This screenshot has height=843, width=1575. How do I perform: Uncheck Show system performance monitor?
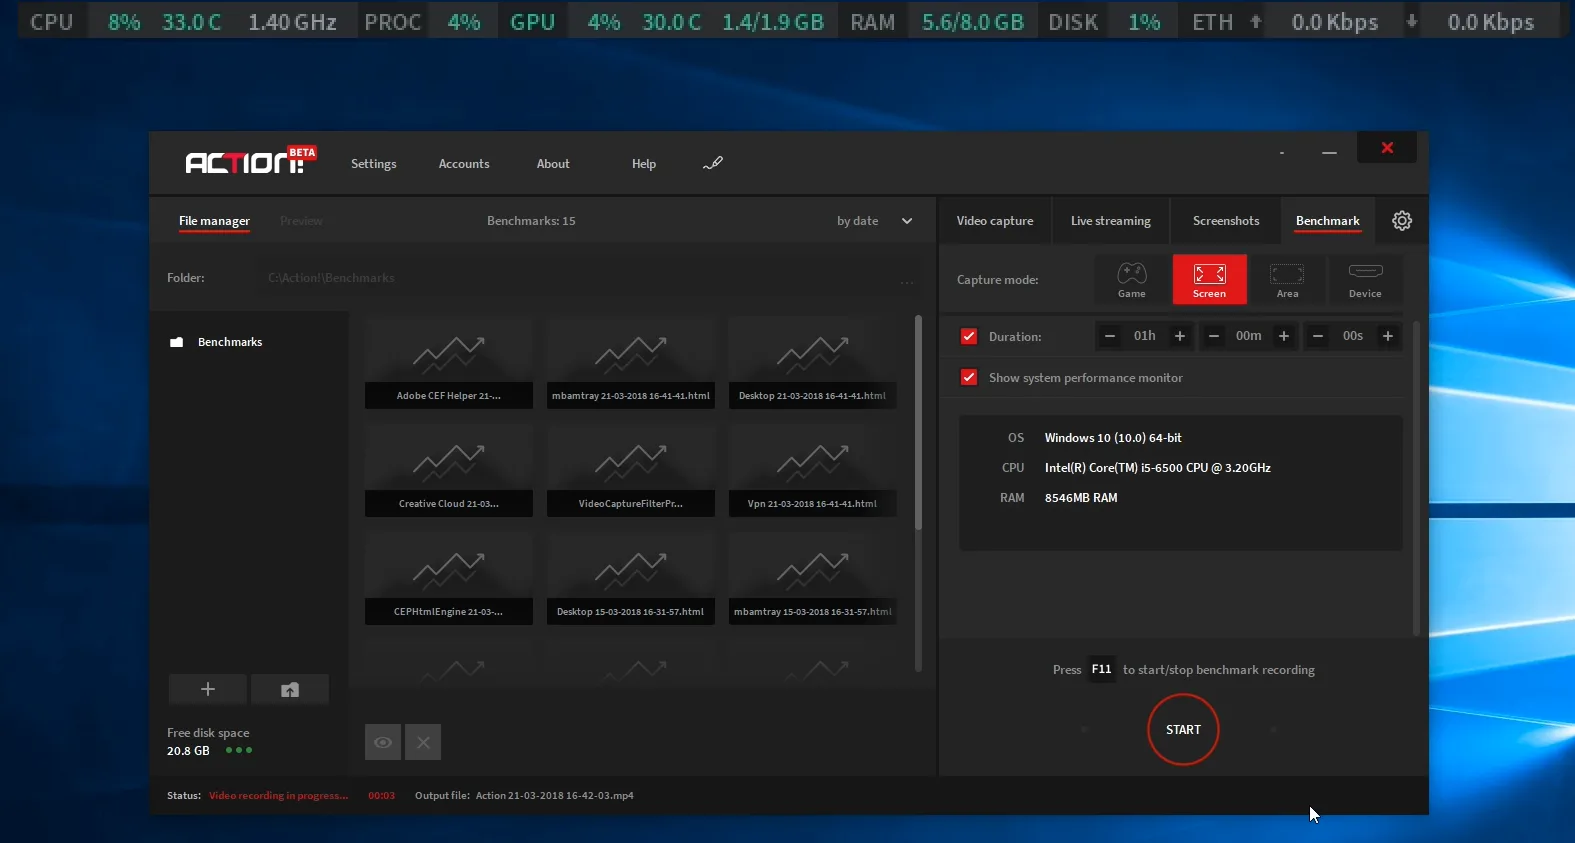969,377
